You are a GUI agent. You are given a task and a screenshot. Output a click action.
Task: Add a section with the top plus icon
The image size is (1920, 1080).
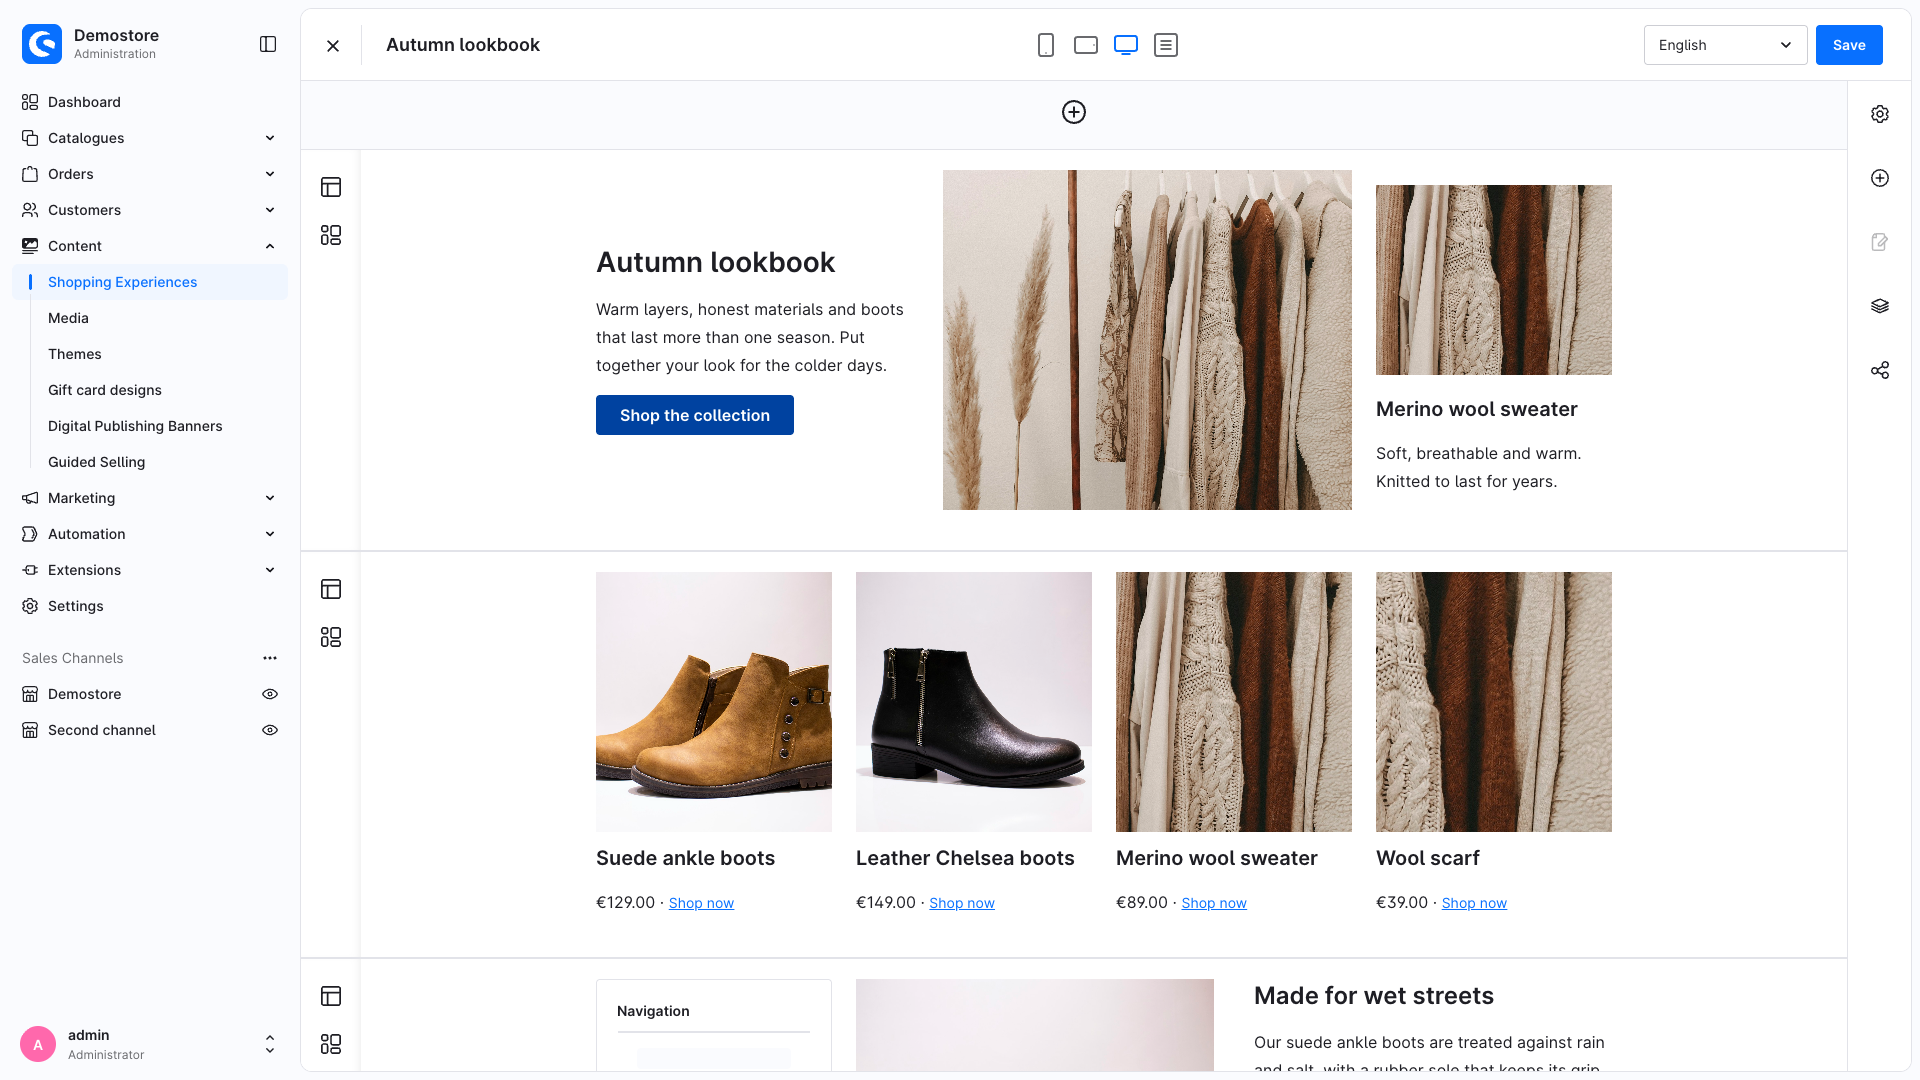click(1074, 112)
